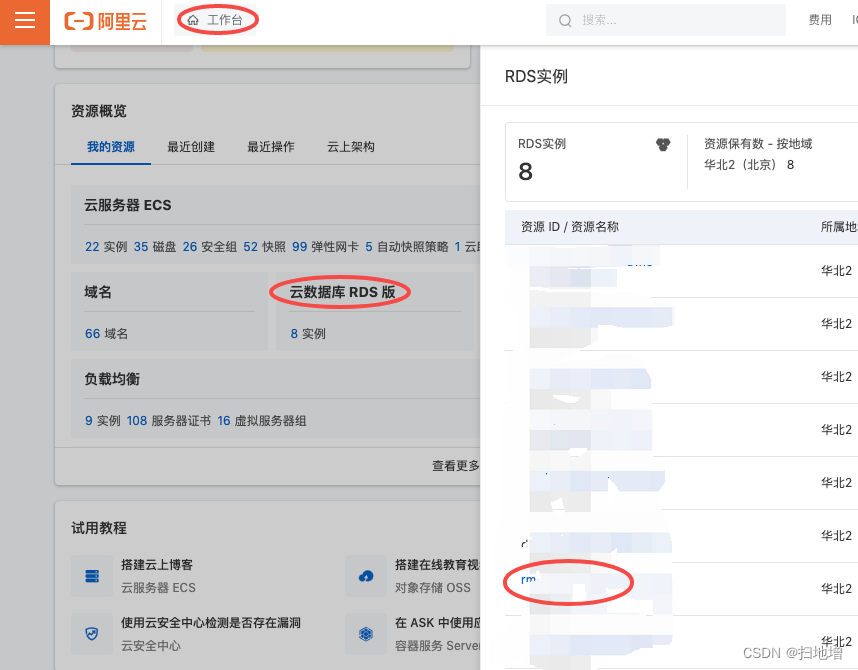The width and height of the screenshot is (858, 670).
Task: Click the hexagon container service icon
Action: coord(366,634)
